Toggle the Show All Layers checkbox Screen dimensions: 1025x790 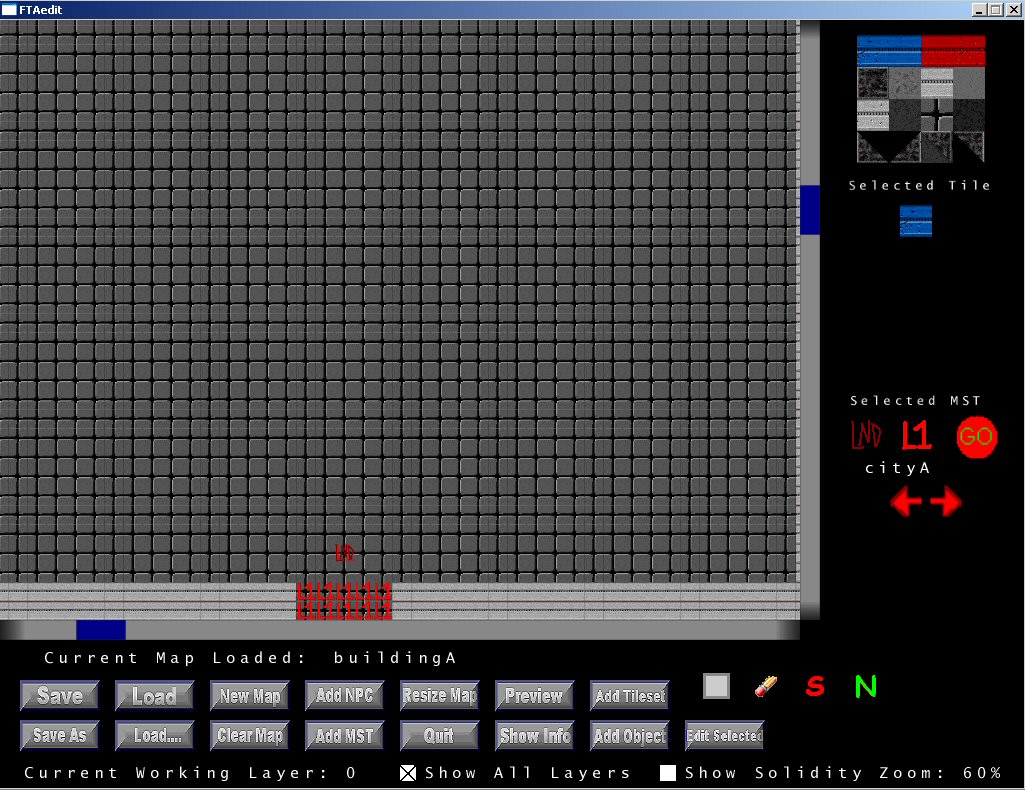tap(408, 773)
